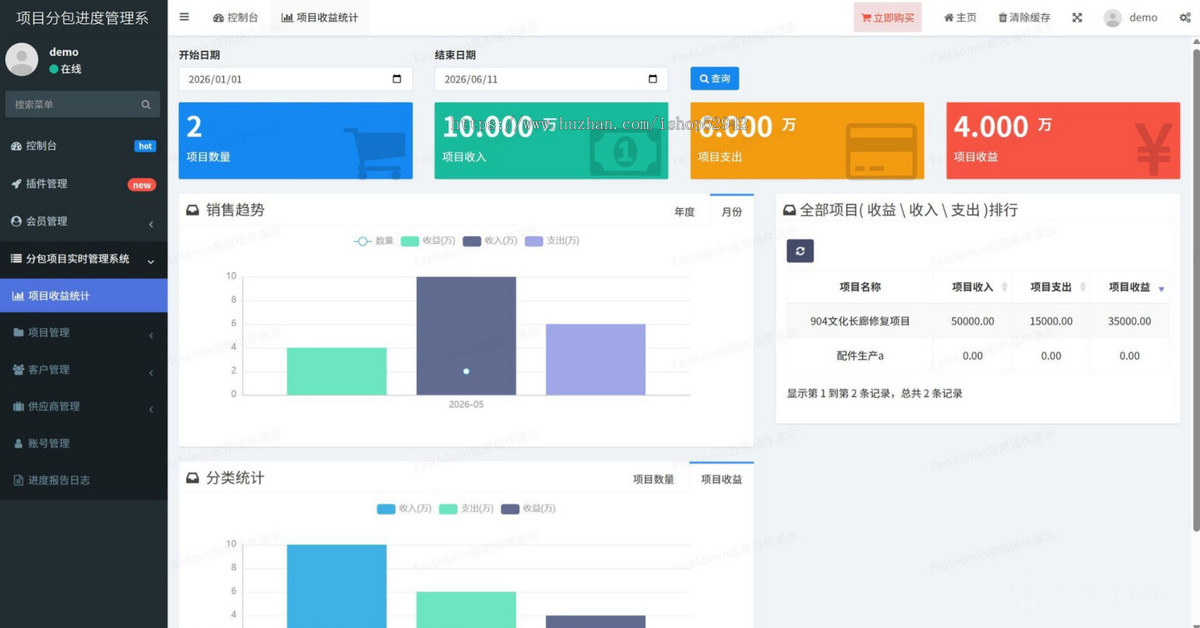1200x628 pixels.
Task: Click the 全部项目排行 panel inbox icon
Action: pos(789,211)
